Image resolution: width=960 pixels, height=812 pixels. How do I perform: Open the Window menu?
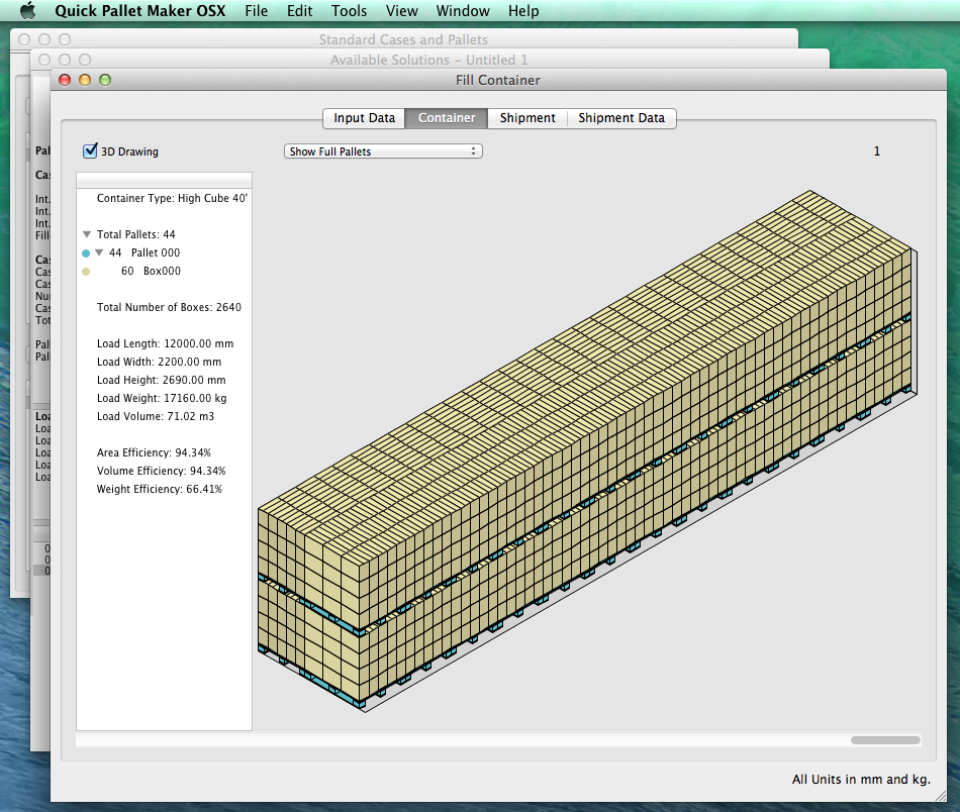(462, 11)
